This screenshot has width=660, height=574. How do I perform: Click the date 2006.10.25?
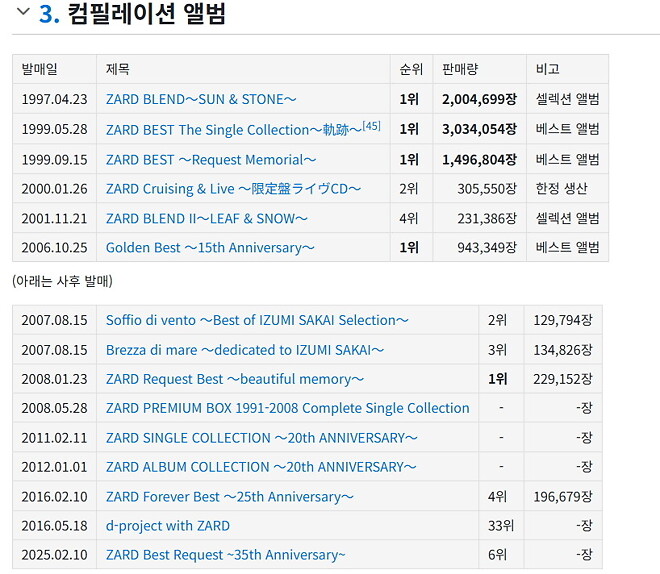click(x=55, y=247)
